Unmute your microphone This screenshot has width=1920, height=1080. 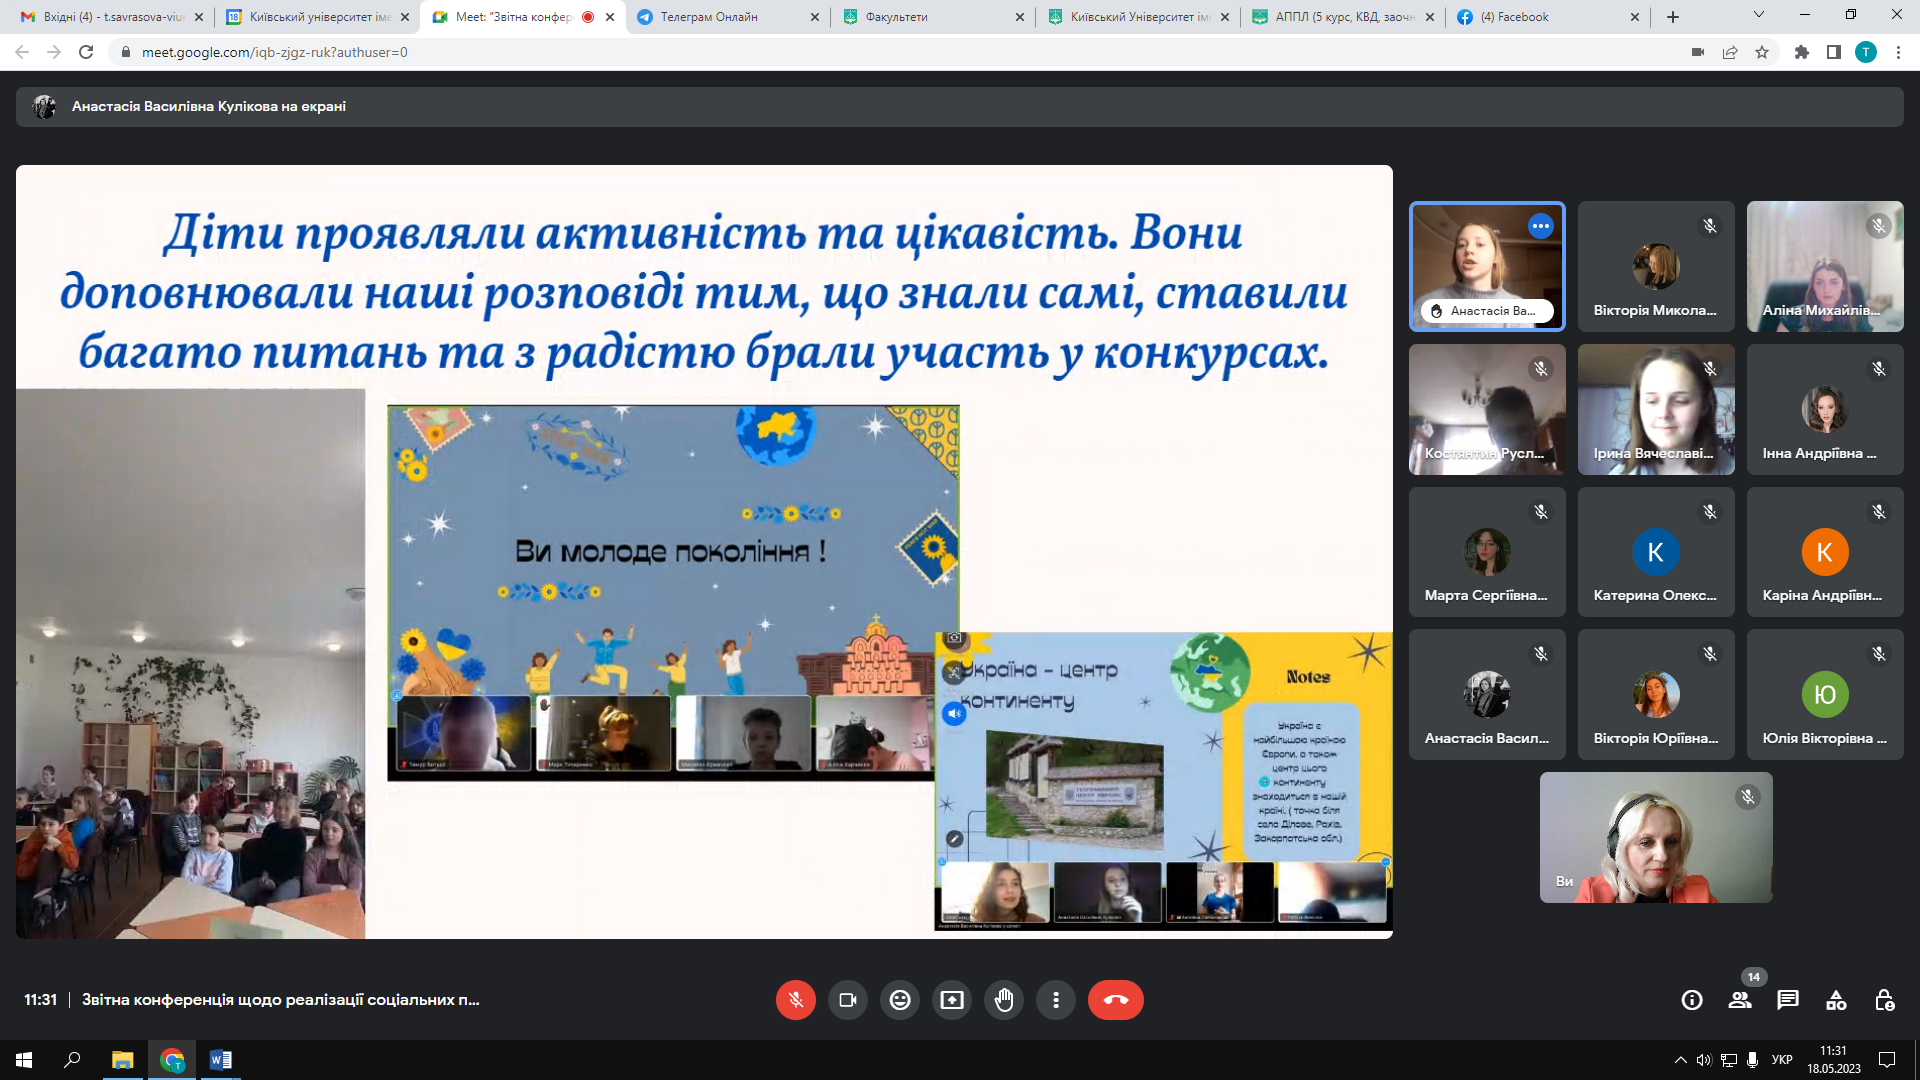(x=796, y=1000)
